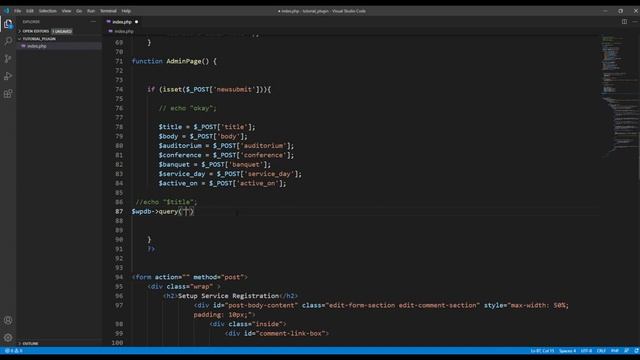
Task: Click errors and warnings status bar indicator
Action: (13, 351)
